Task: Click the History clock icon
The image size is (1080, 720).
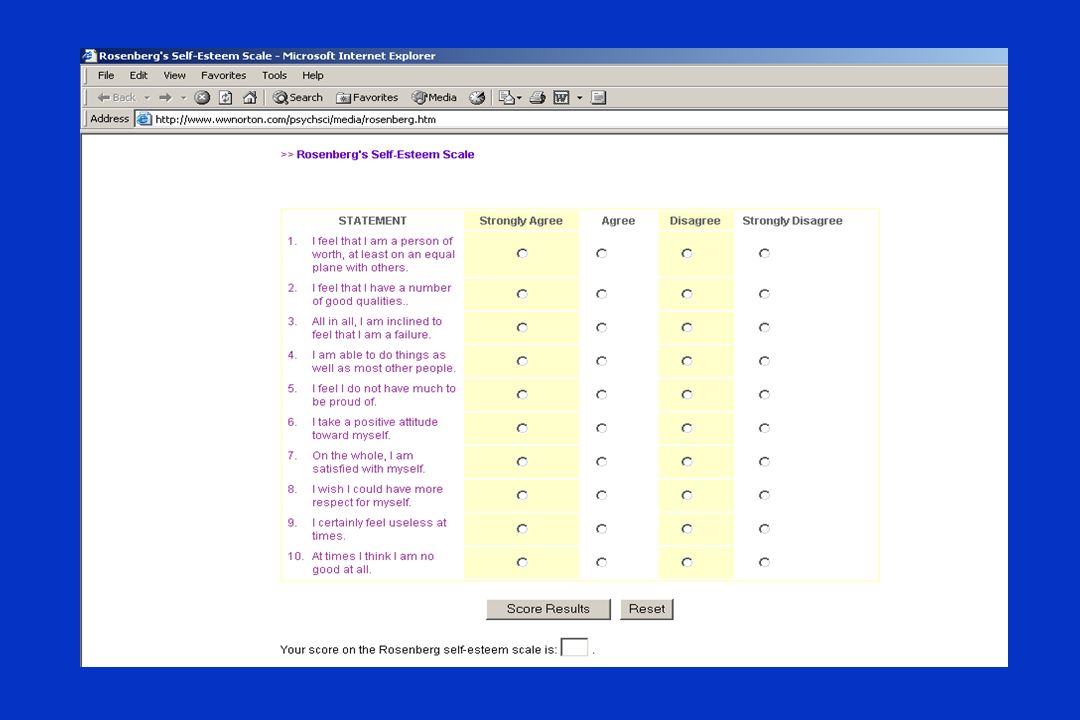Action: (x=477, y=98)
